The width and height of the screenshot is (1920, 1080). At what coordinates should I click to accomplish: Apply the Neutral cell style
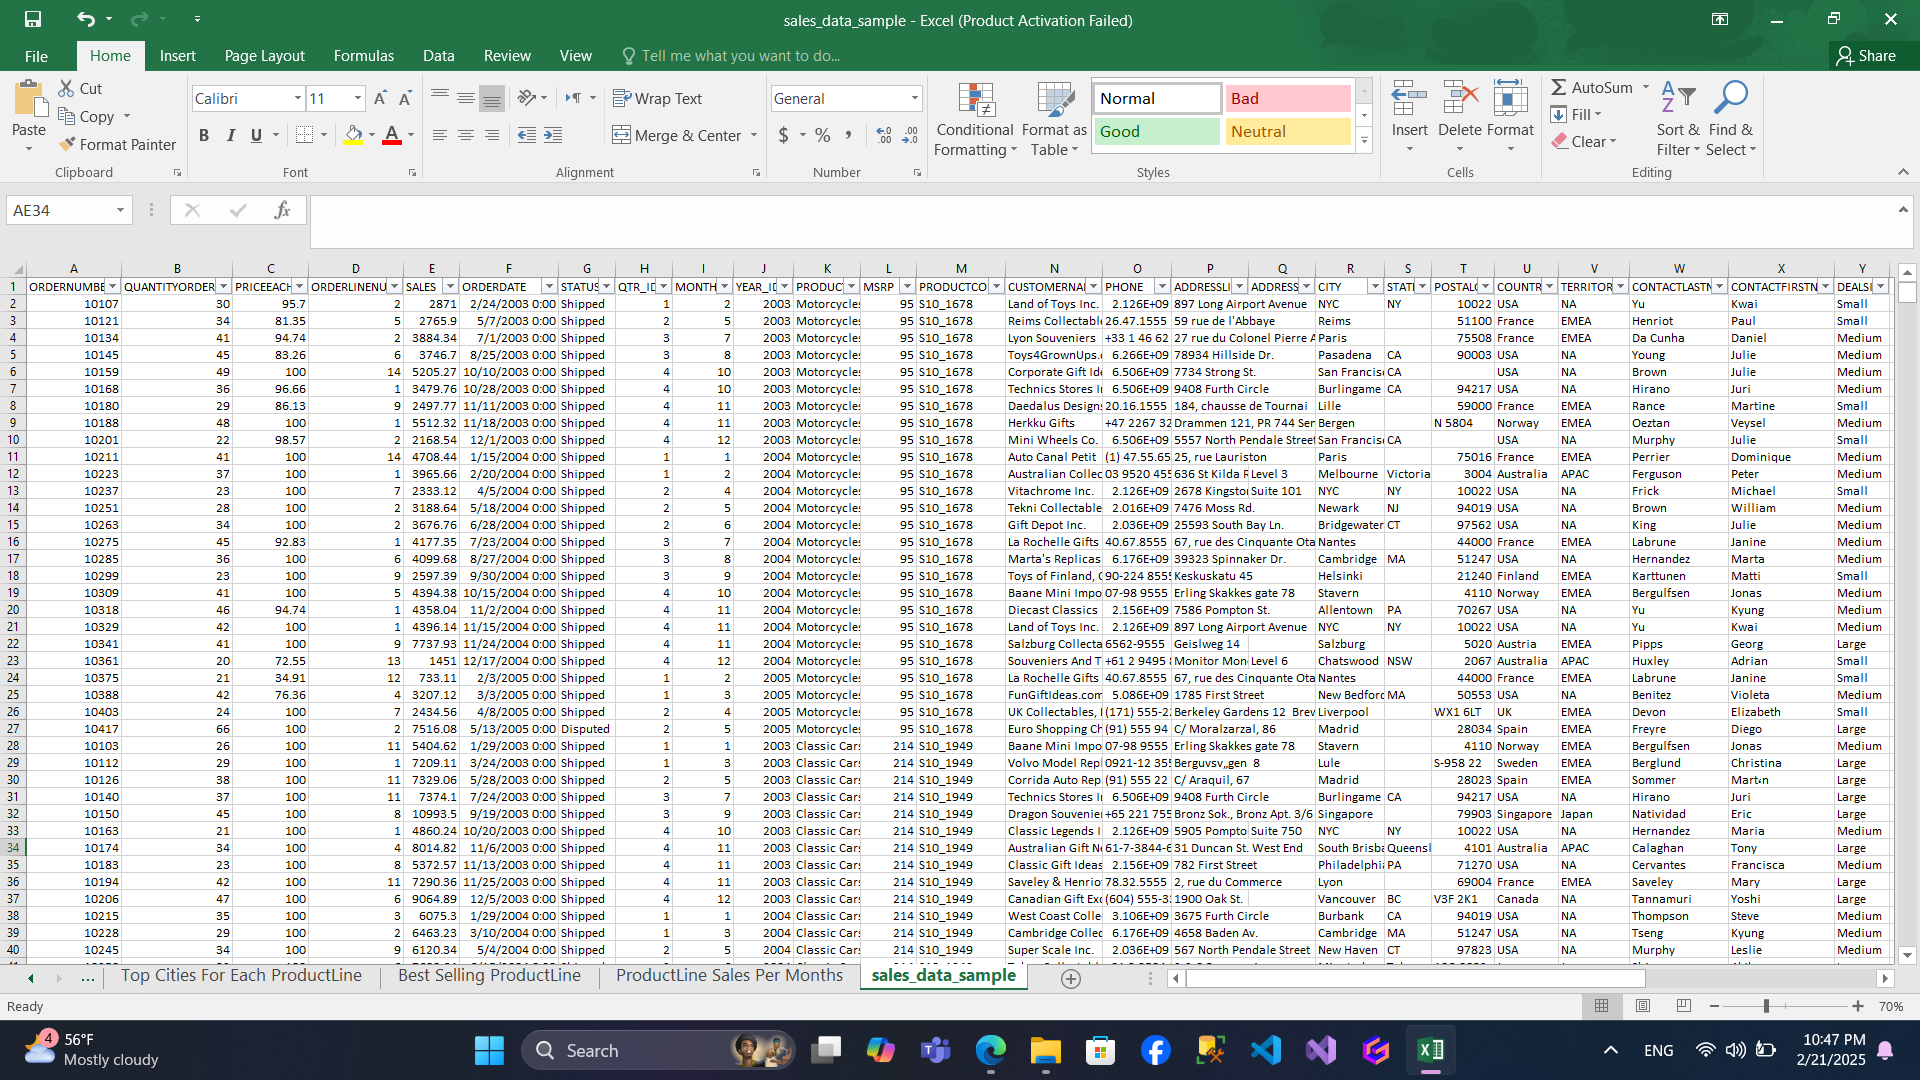click(x=1288, y=131)
